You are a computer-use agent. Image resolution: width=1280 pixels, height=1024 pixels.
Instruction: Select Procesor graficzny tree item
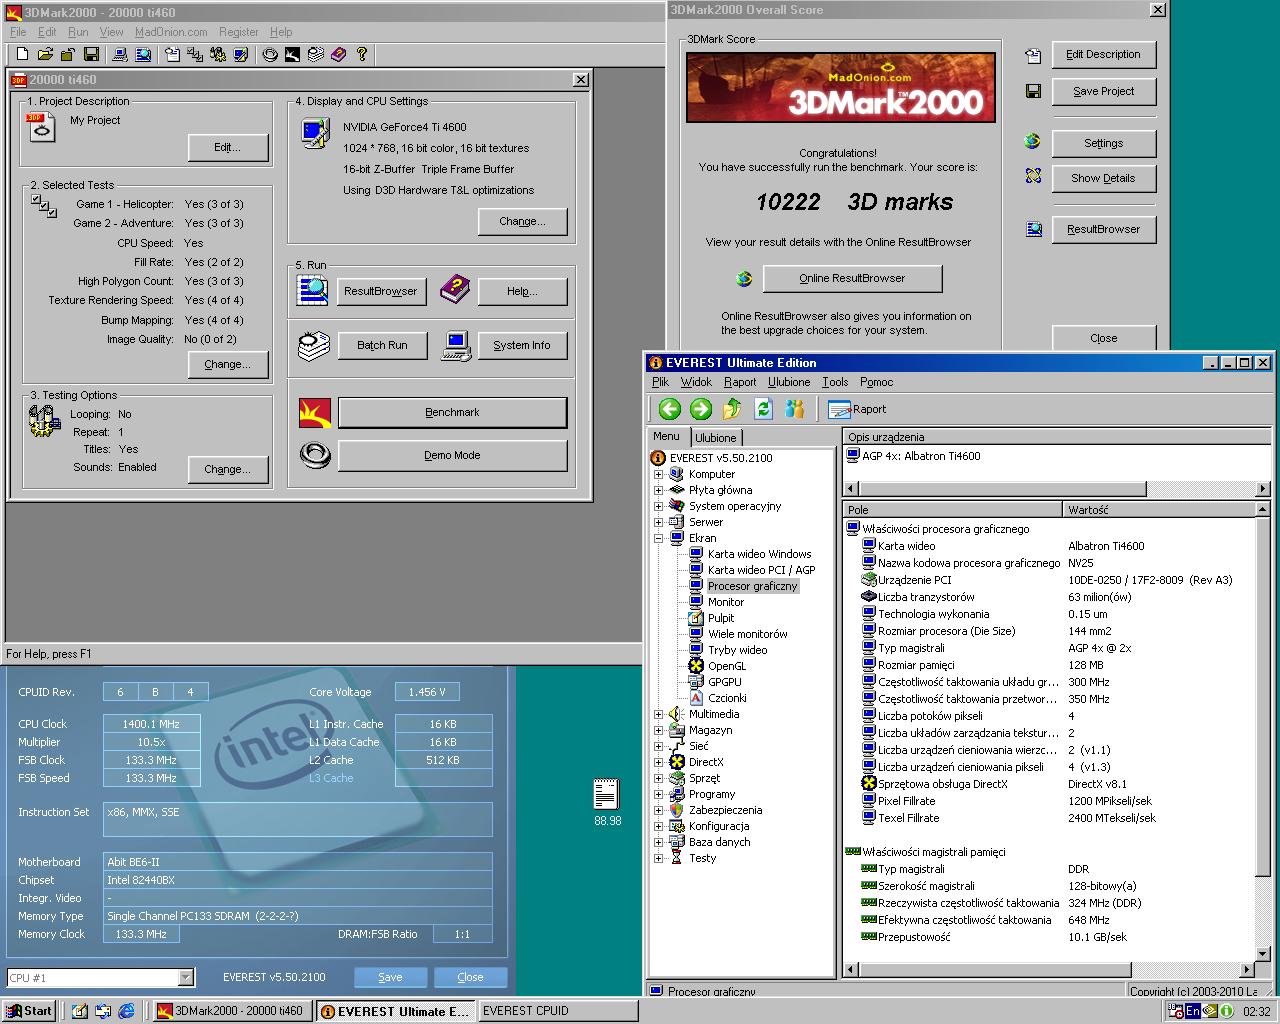click(752, 586)
